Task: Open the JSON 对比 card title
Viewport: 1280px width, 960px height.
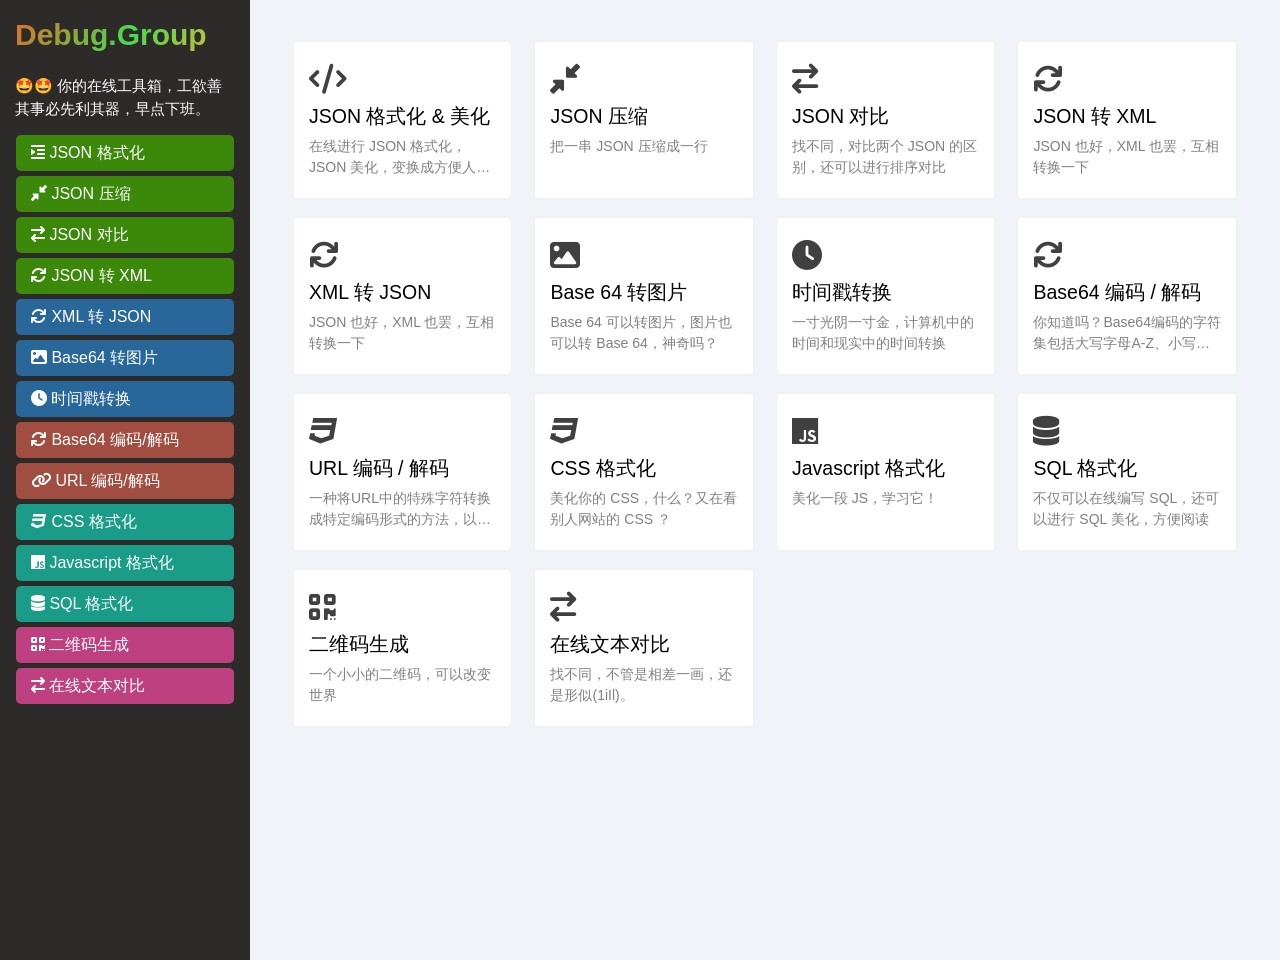Action: pos(840,116)
